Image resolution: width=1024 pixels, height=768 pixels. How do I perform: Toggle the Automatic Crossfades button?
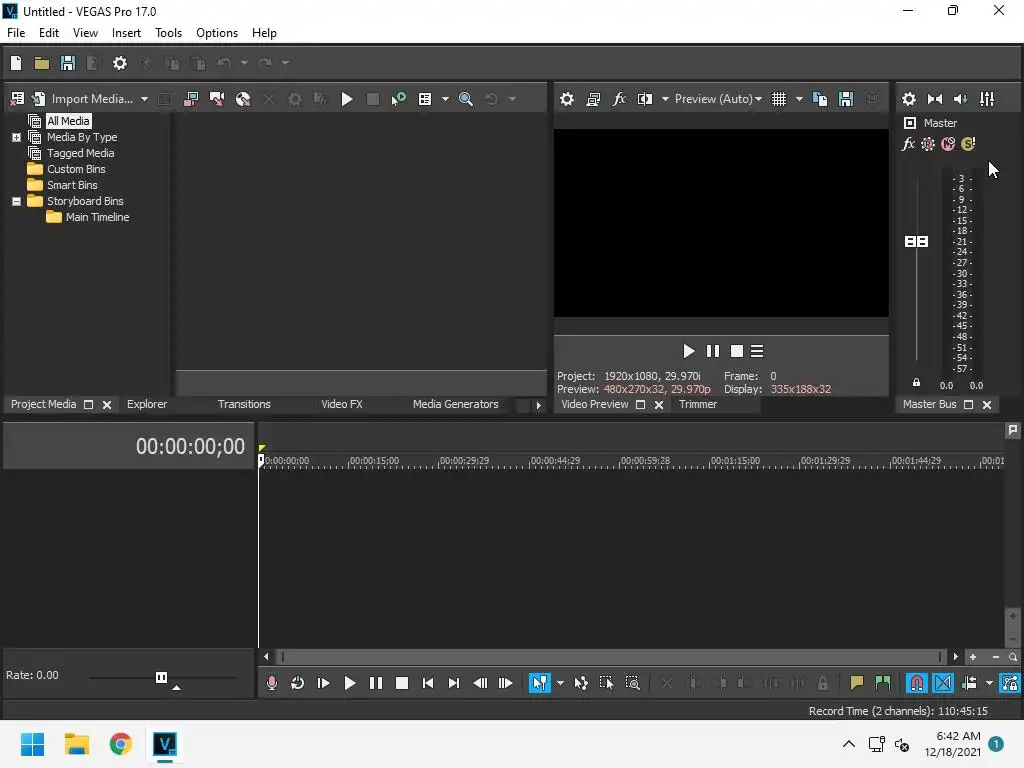coord(943,683)
